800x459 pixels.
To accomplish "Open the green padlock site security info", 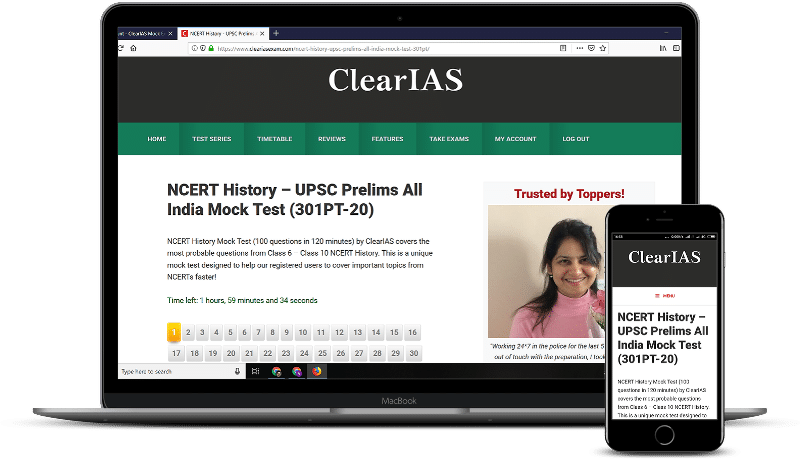I will point(211,48).
